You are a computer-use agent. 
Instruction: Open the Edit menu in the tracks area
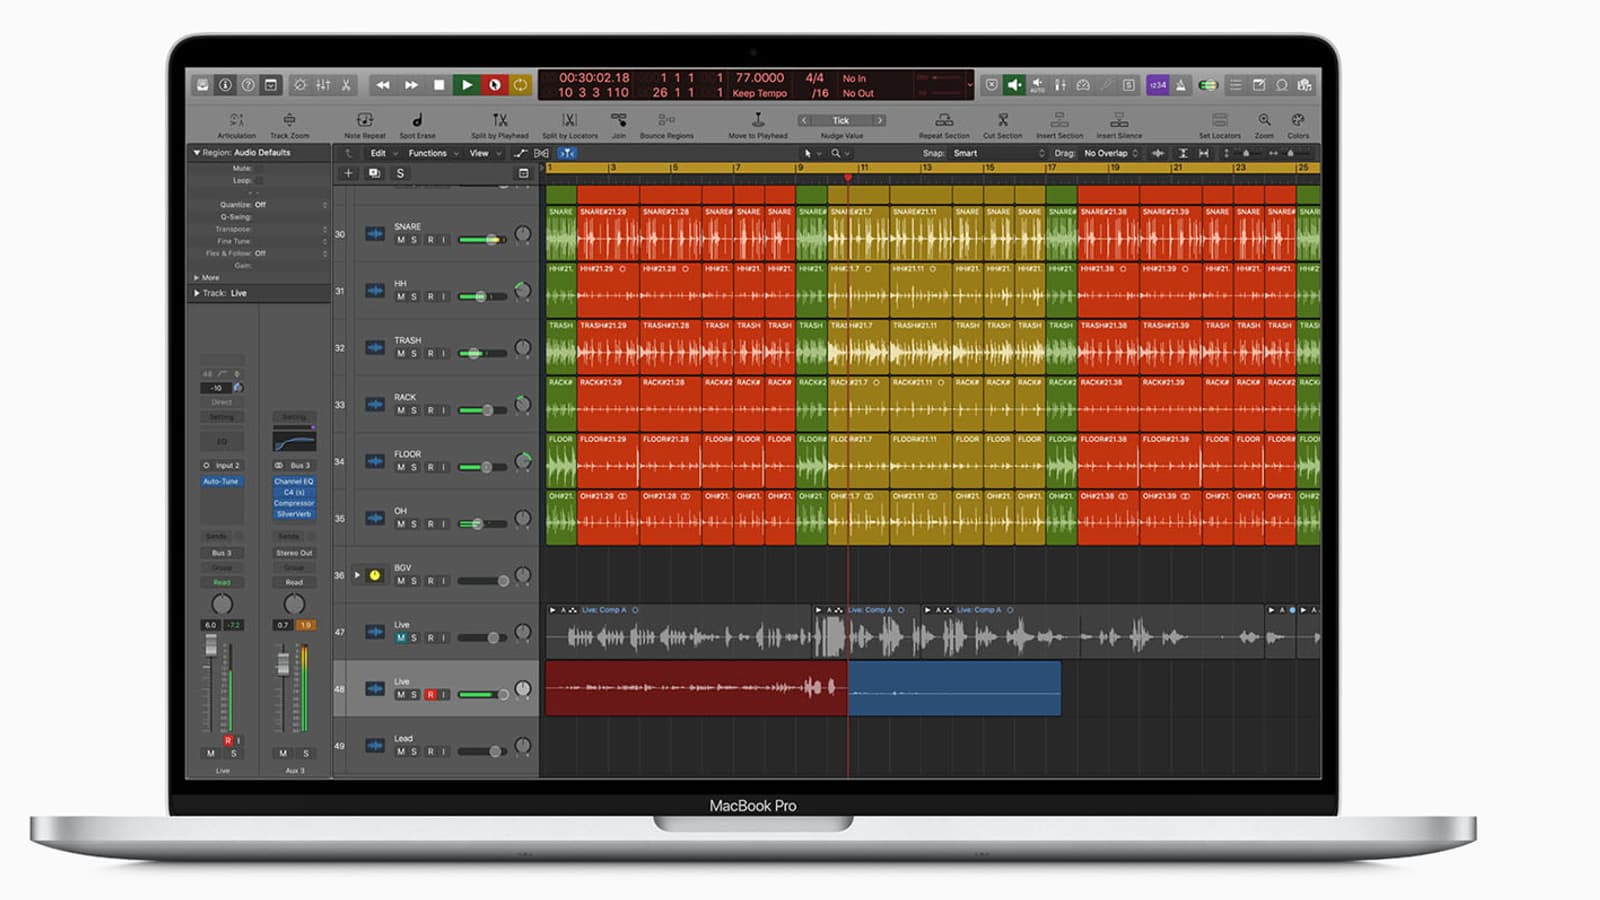click(383, 153)
